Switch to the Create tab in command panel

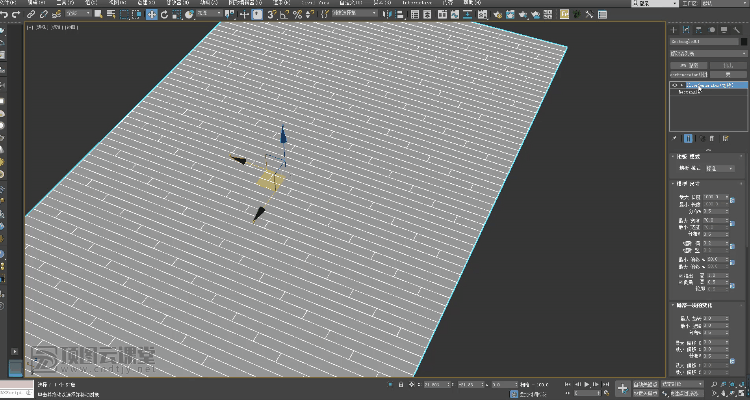[x=673, y=29]
